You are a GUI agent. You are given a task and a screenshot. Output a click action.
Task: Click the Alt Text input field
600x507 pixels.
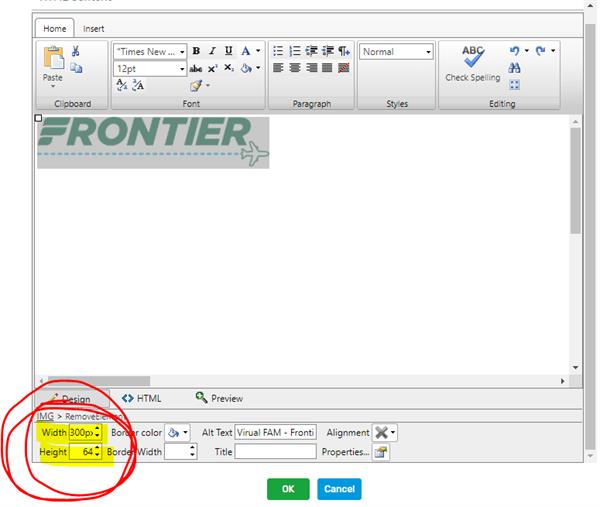coord(276,433)
